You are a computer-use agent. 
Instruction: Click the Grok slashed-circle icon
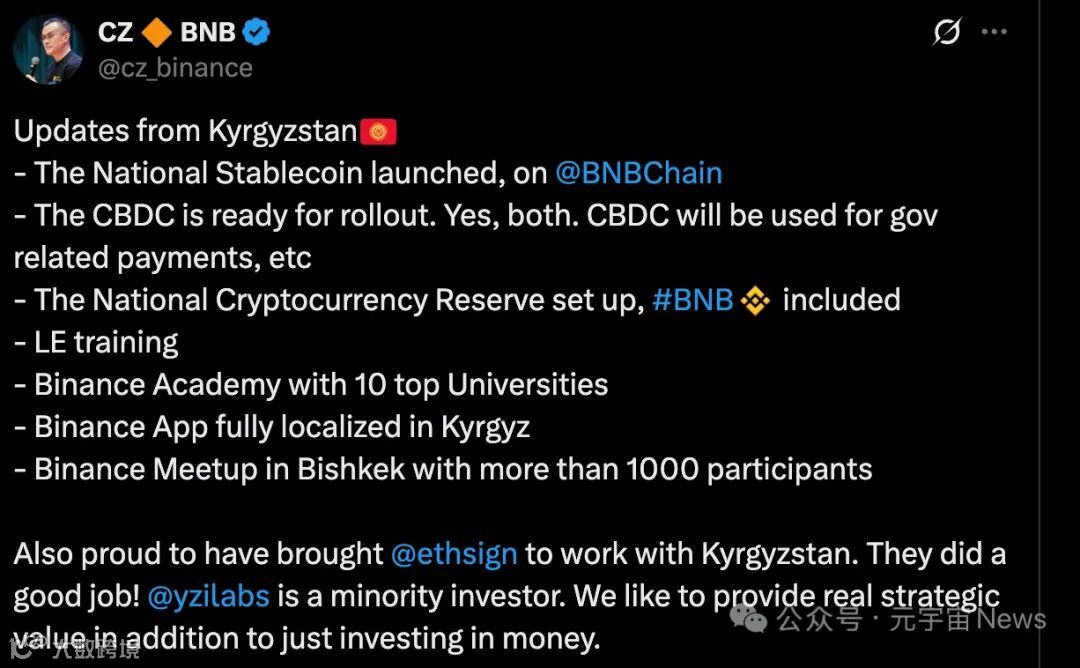(x=946, y=32)
